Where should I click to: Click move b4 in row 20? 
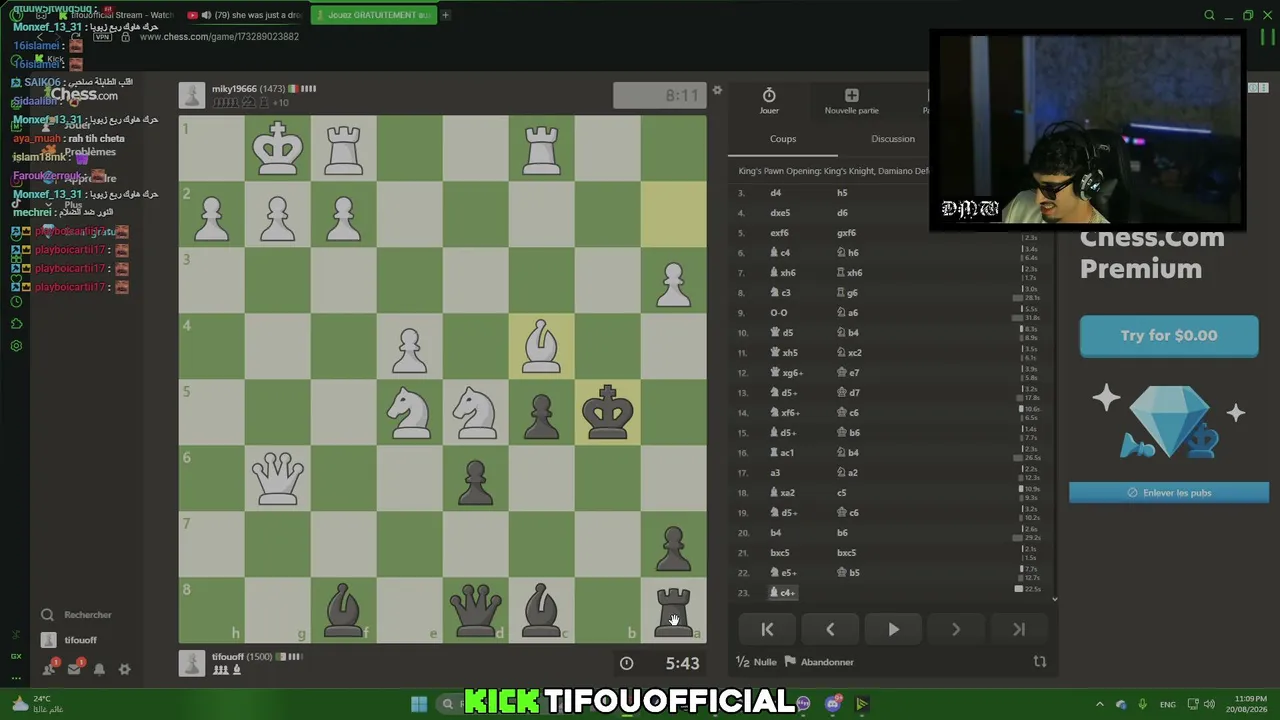775,533
